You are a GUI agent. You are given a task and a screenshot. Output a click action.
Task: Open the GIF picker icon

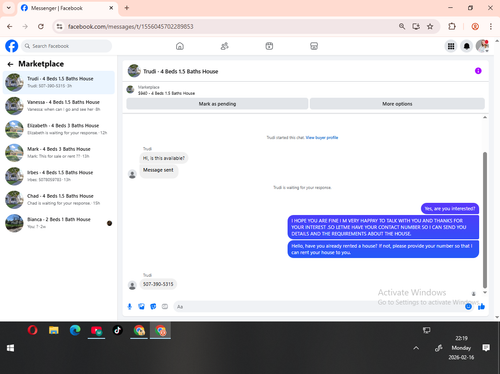click(x=165, y=306)
